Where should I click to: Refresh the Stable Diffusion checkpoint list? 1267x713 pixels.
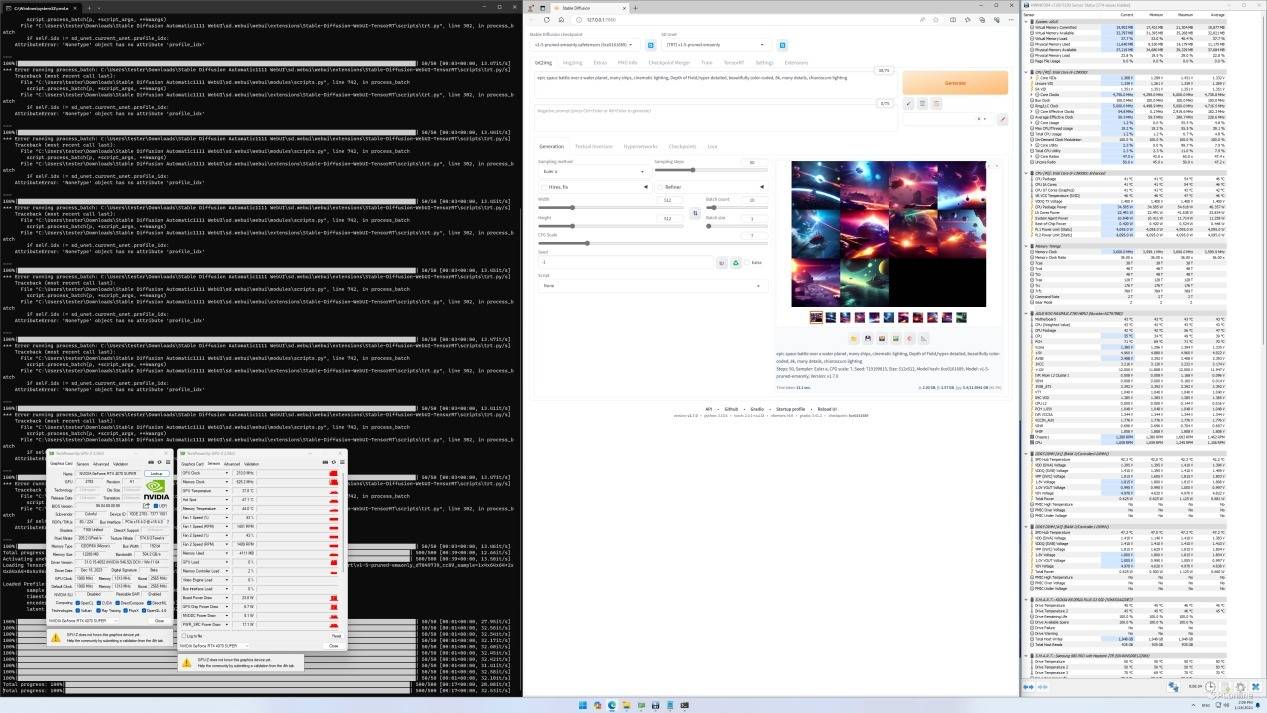(x=650, y=45)
